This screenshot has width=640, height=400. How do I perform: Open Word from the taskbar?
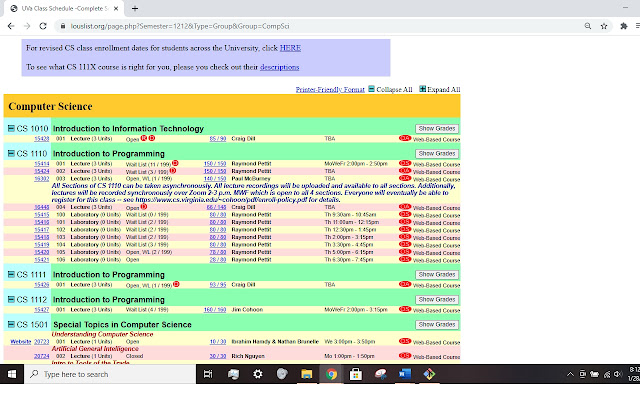405,374
